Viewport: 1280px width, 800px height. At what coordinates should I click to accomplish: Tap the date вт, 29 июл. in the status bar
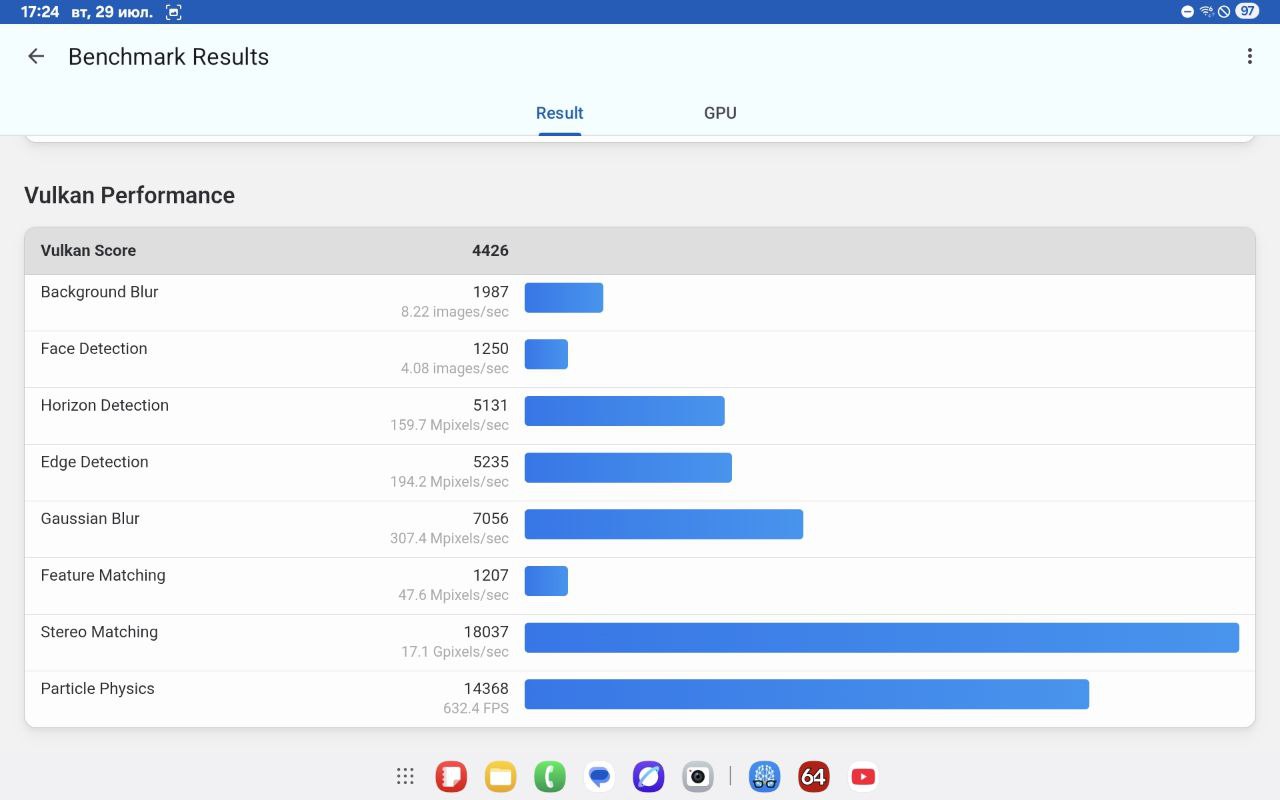[x=112, y=12]
